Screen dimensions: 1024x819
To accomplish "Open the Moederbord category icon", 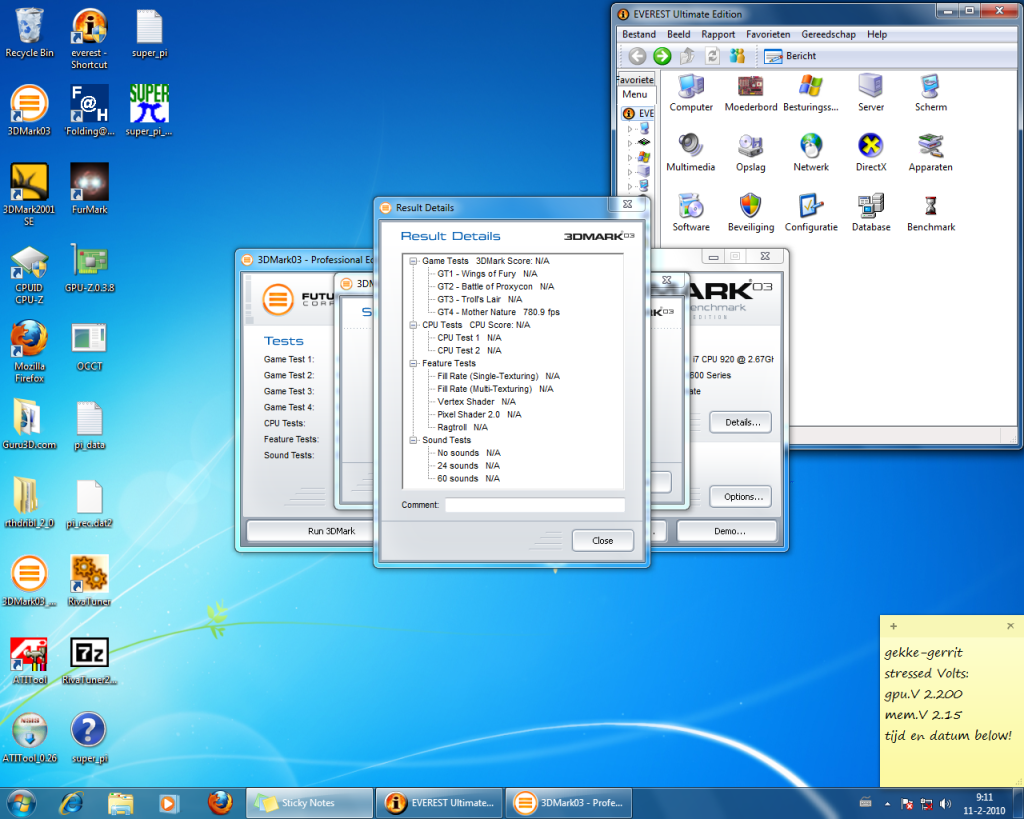I will pyautogui.click(x=751, y=93).
